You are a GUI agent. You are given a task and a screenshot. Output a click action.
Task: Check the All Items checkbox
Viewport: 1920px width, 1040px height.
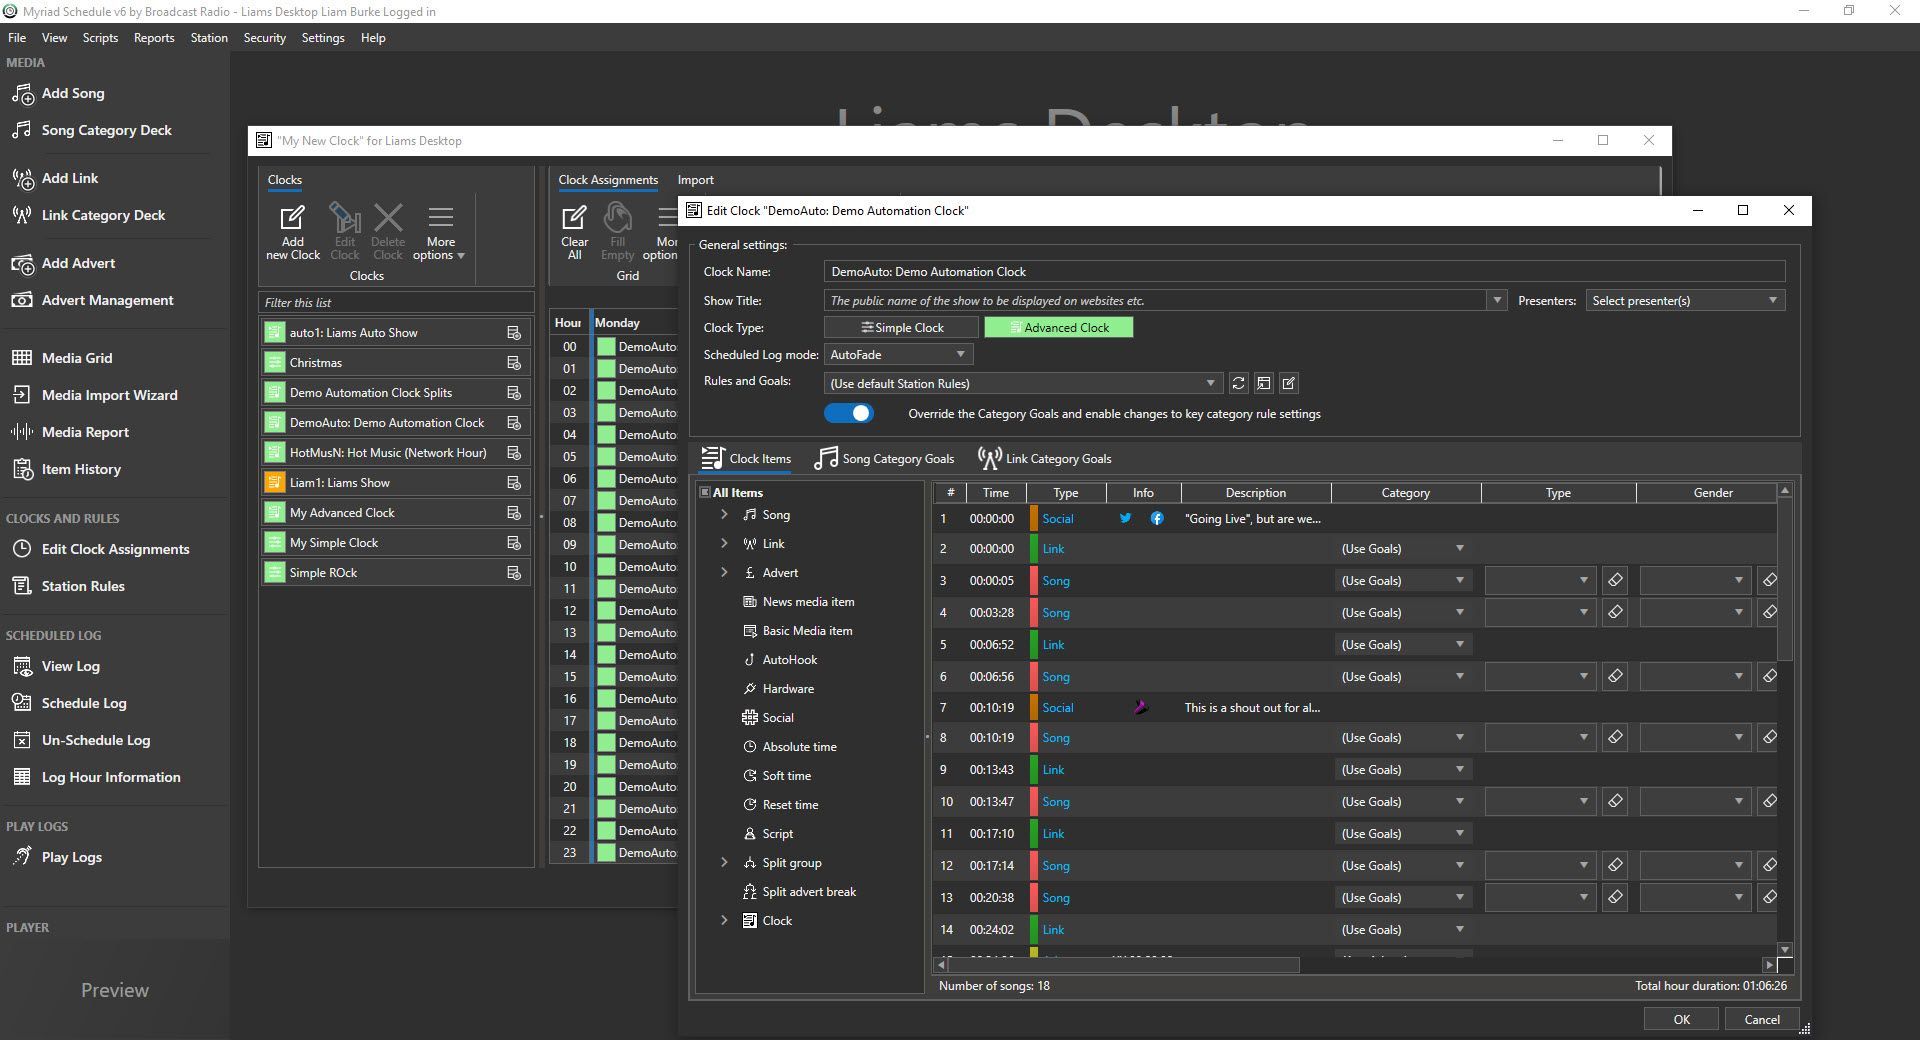tap(706, 492)
